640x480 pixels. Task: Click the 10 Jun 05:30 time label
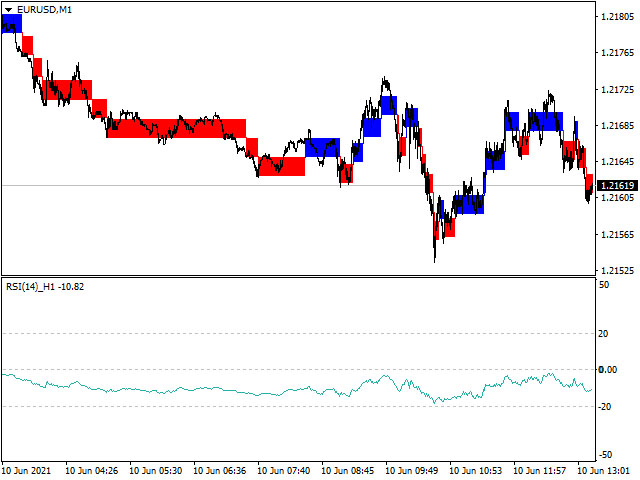click(x=156, y=471)
